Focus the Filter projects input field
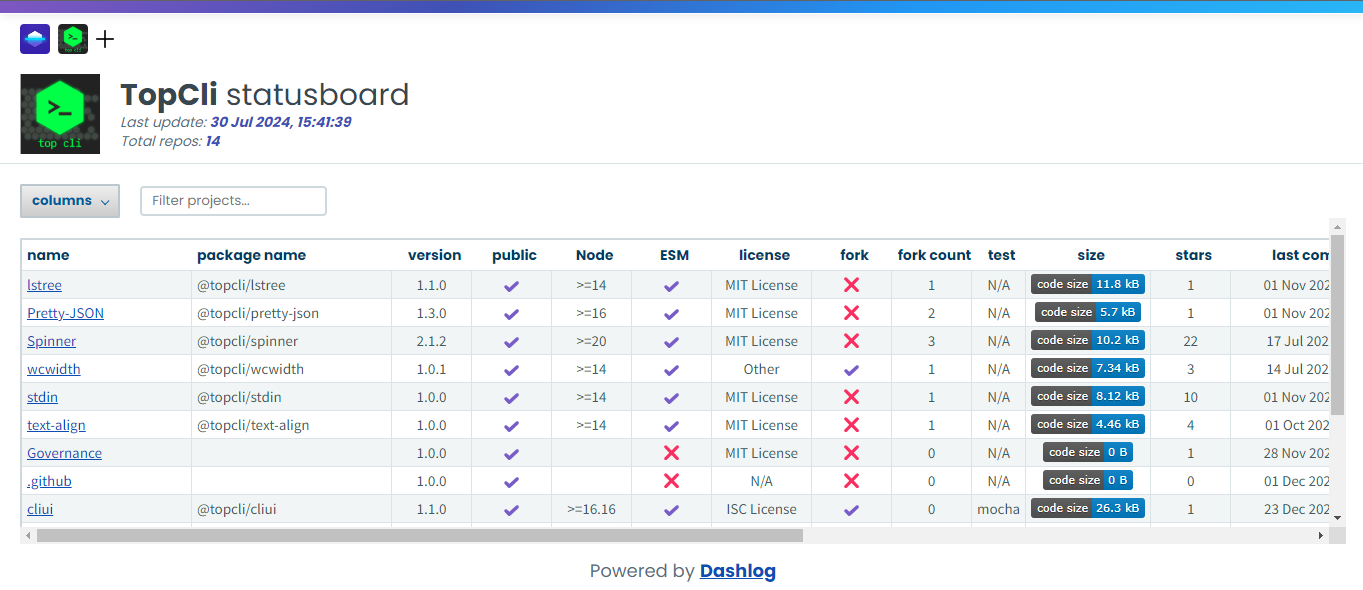 [x=233, y=201]
